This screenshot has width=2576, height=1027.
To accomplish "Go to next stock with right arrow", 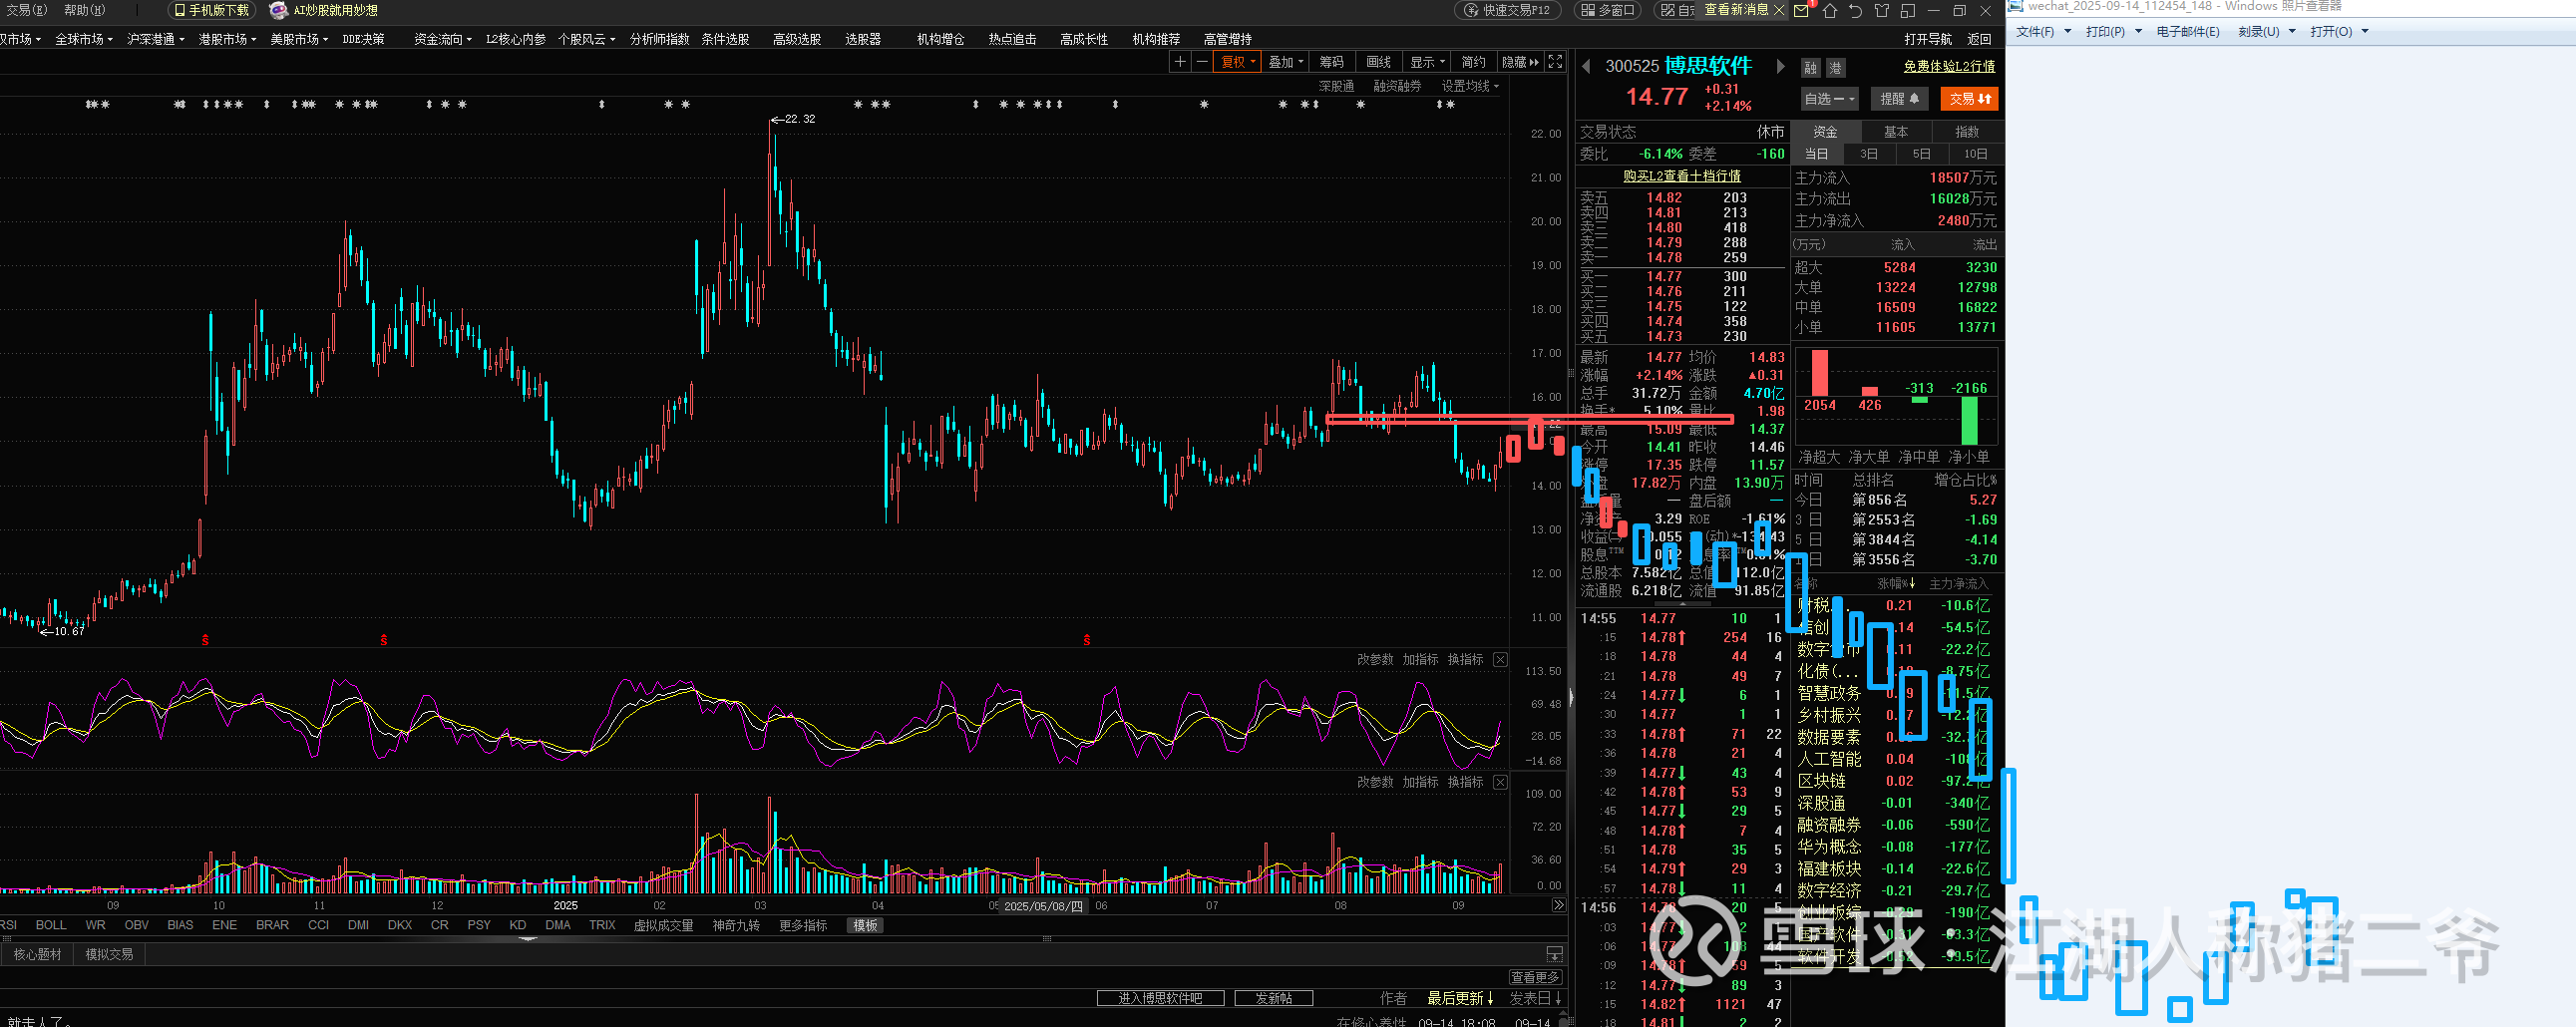I will click(x=1780, y=67).
